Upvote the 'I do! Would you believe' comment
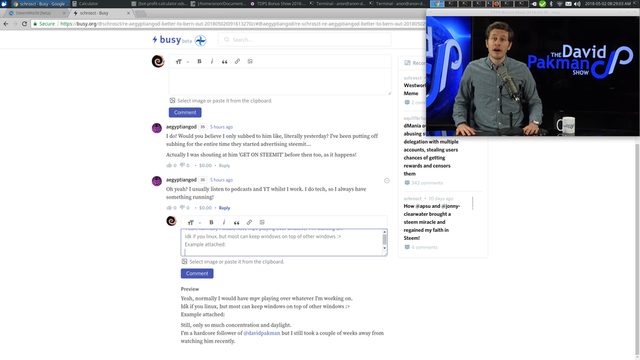The height and width of the screenshot is (360, 640). pos(169,165)
